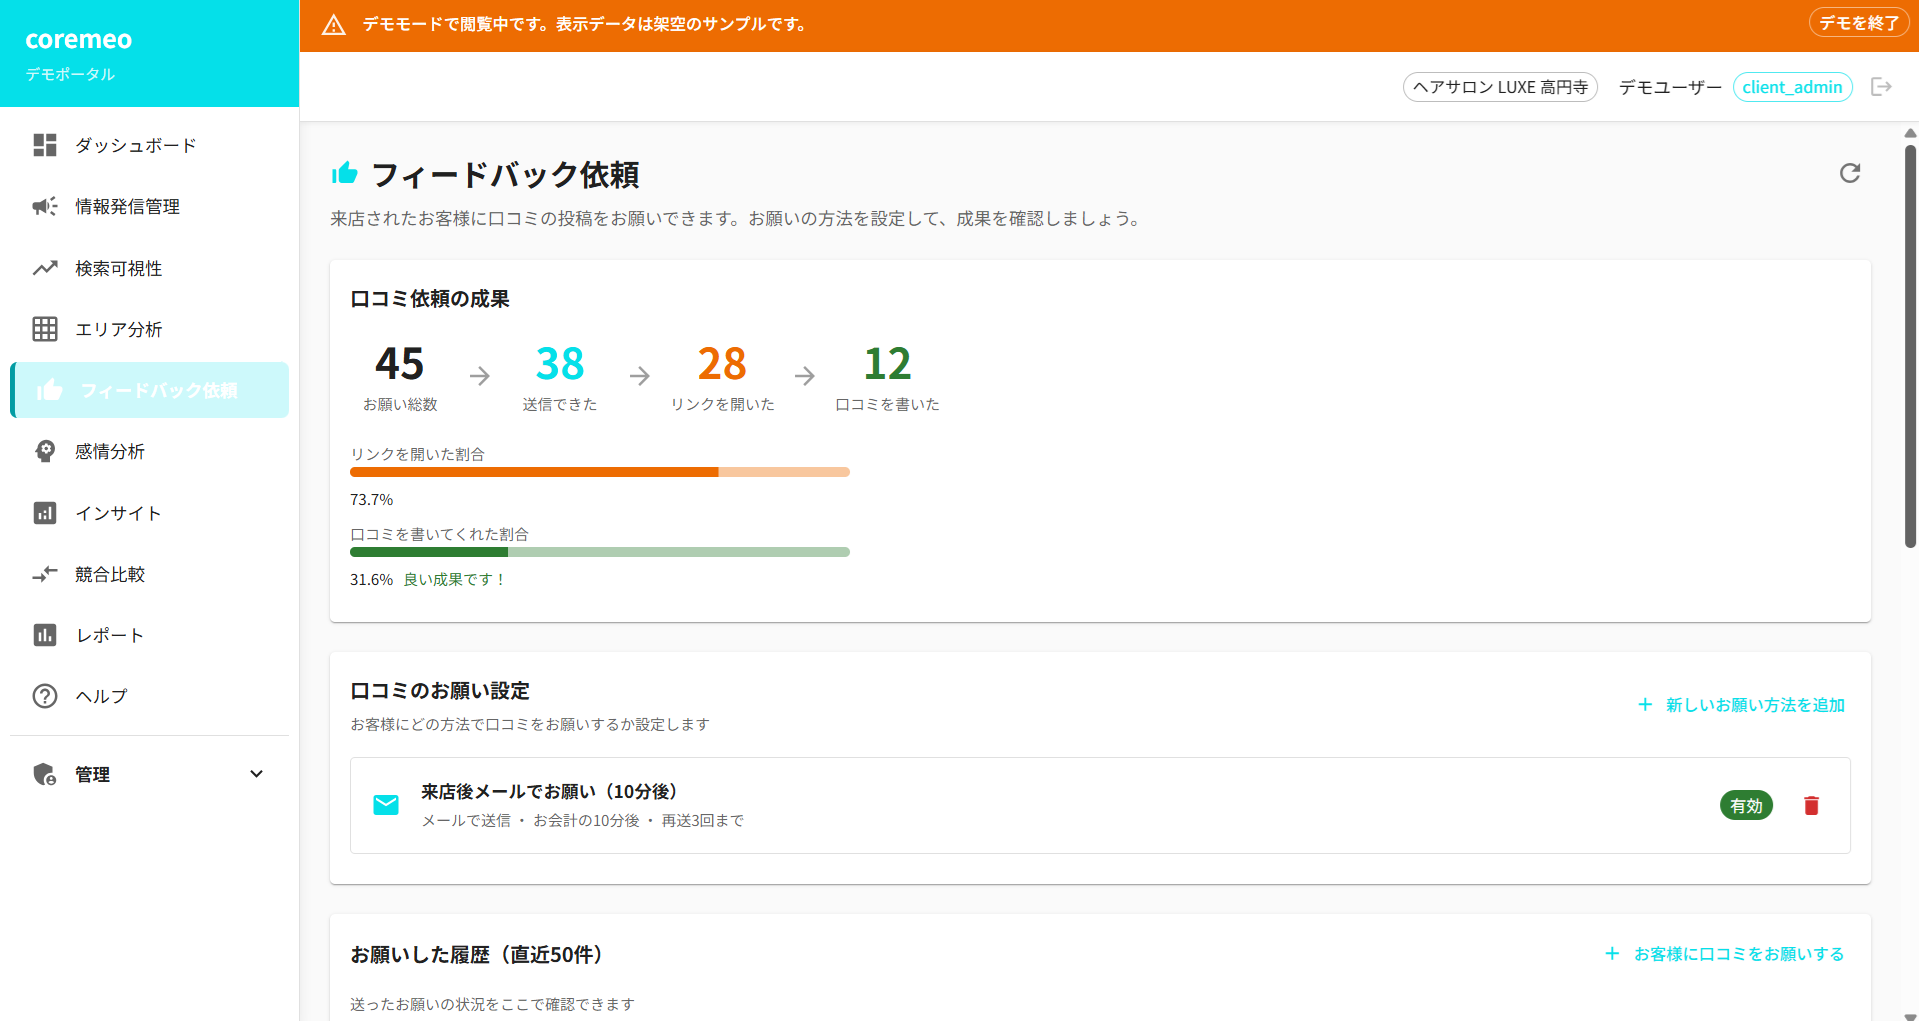Open インサイト menu item
Viewport: 1919px width, 1025px height.
pyautogui.click(x=150, y=513)
